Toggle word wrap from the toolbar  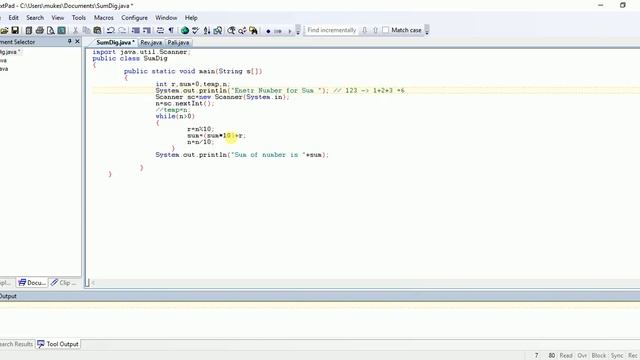click(x=160, y=30)
